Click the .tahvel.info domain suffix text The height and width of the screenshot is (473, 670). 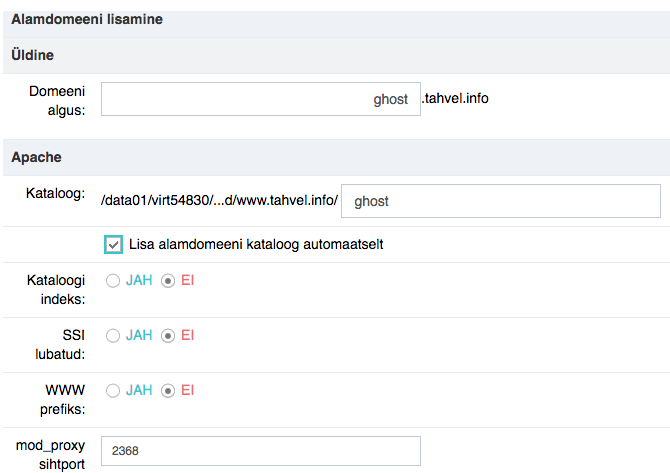click(x=455, y=98)
